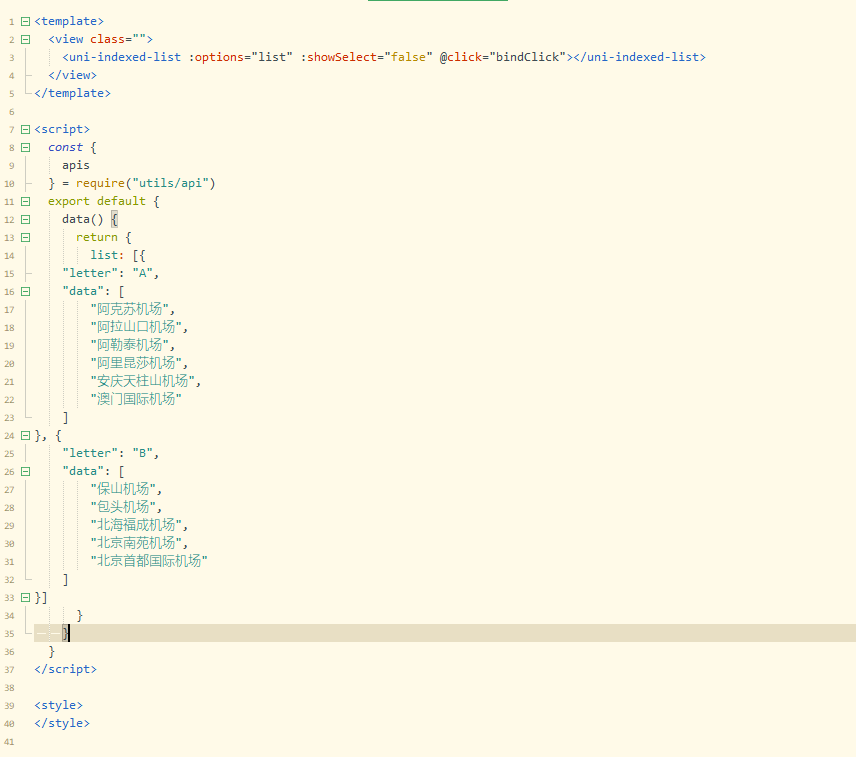Viewport: 856px width, 757px height.
Task: Click the apis identifier on line 9
Action: click(76, 165)
